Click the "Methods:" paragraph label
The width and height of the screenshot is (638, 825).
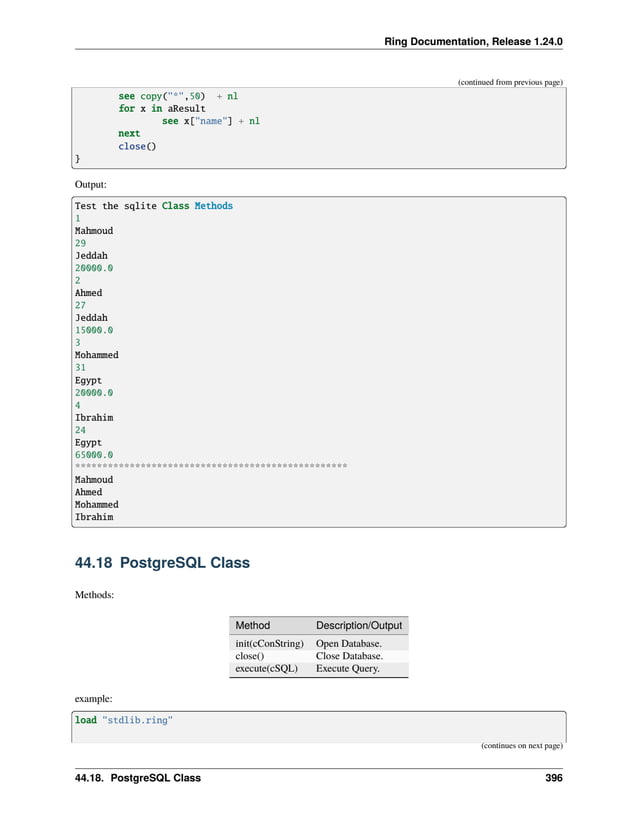(95, 595)
